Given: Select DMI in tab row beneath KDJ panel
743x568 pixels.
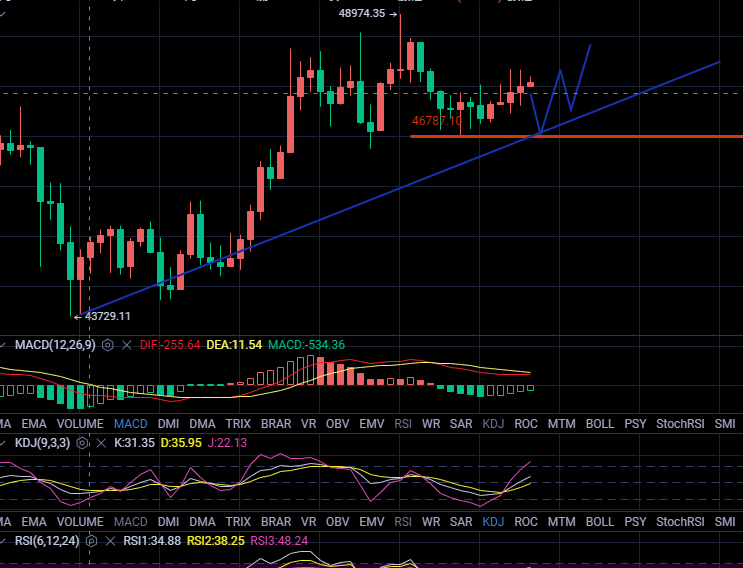Looking at the screenshot, I should (168, 522).
